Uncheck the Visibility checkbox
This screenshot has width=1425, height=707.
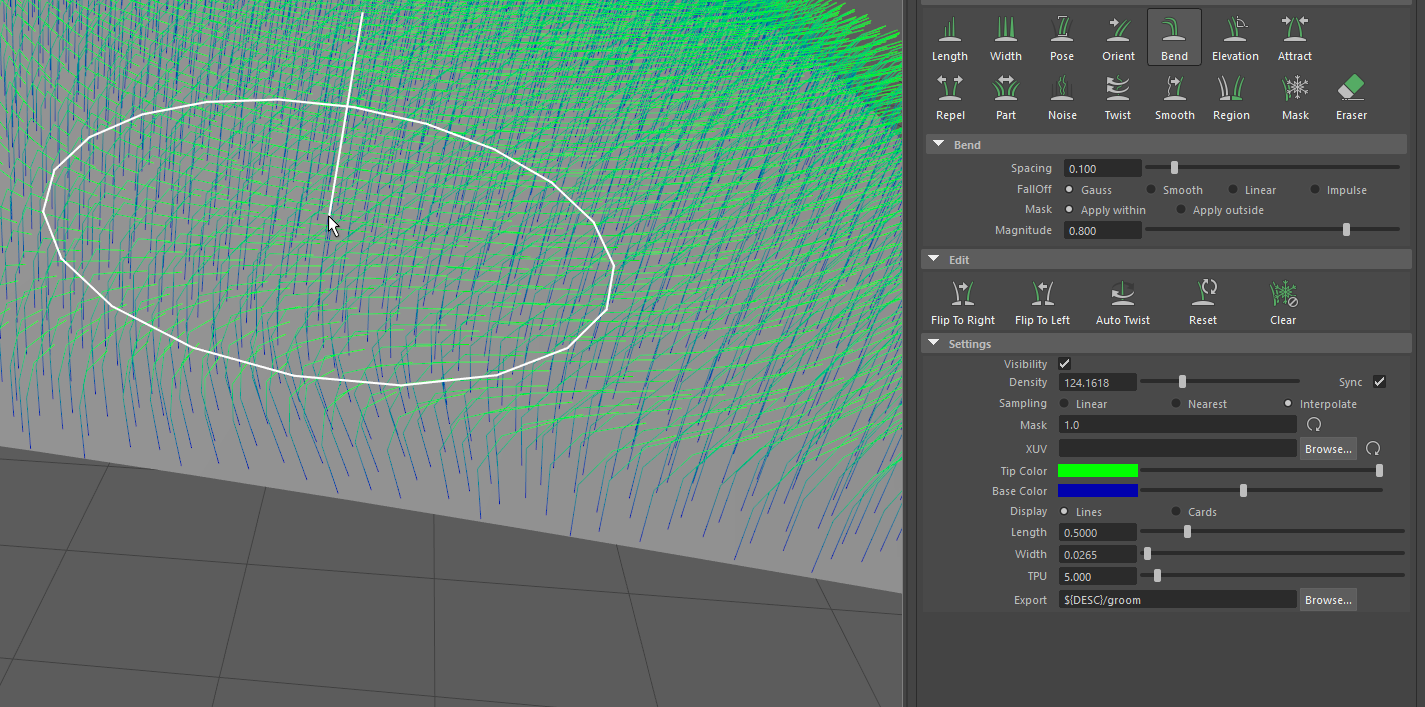coord(1064,363)
